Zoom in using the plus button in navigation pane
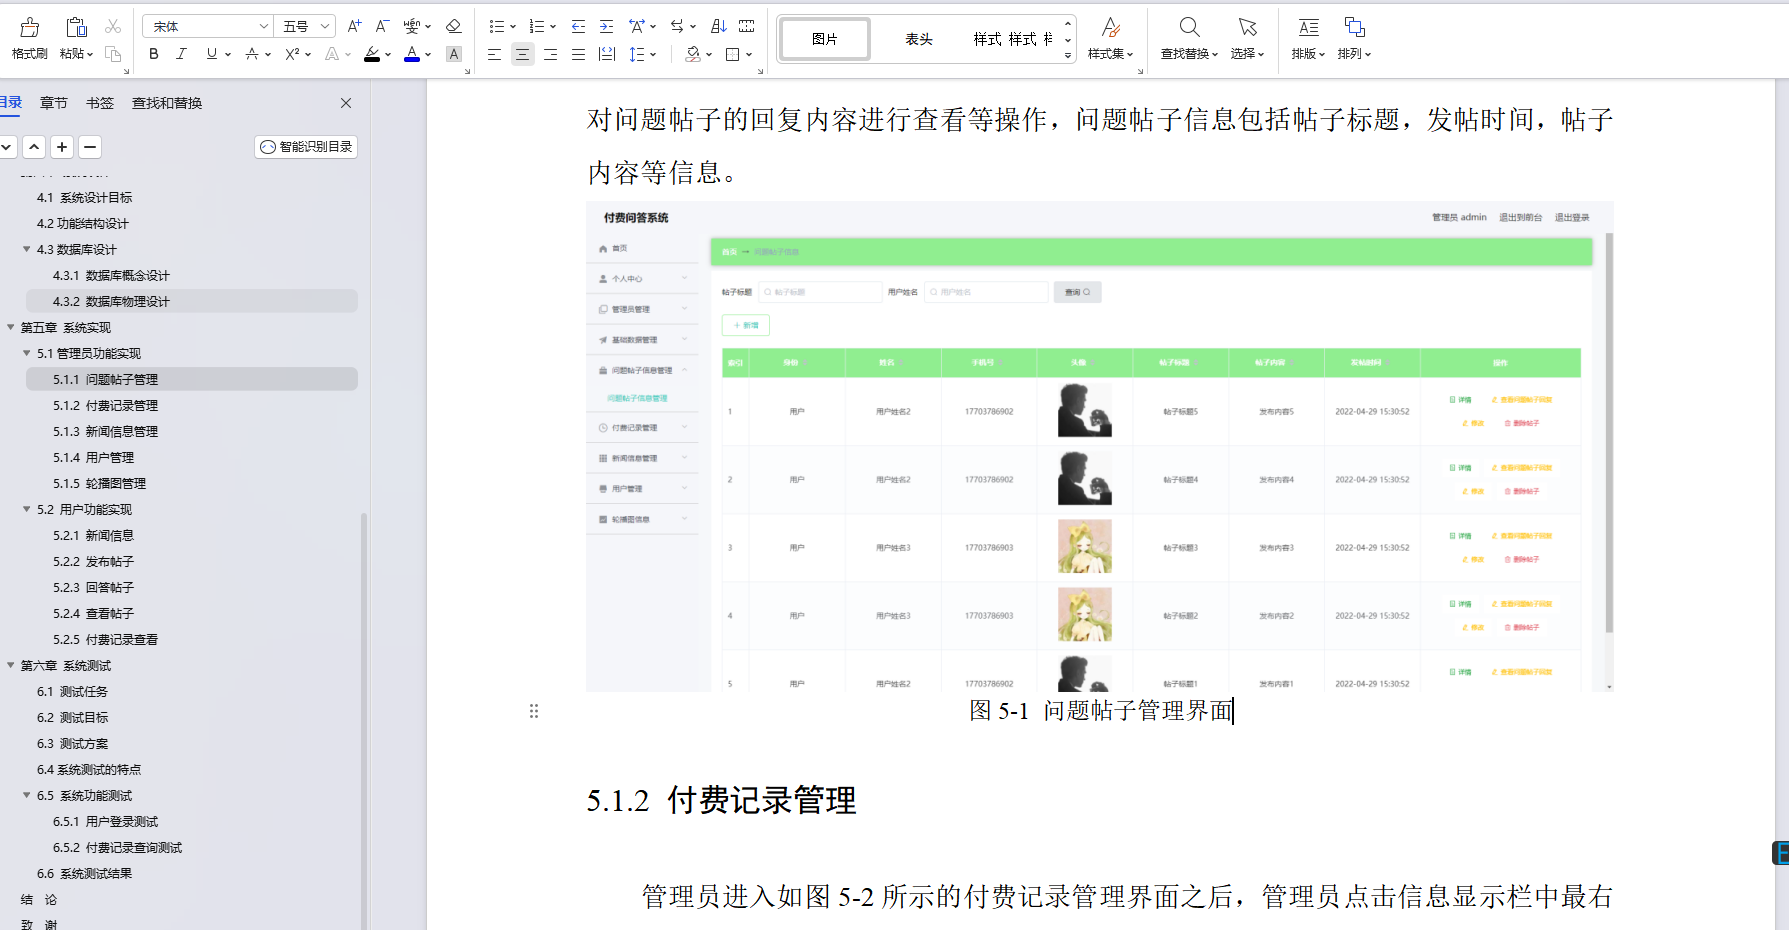This screenshot has height=930, width=1789. click(x=62, y=146)
